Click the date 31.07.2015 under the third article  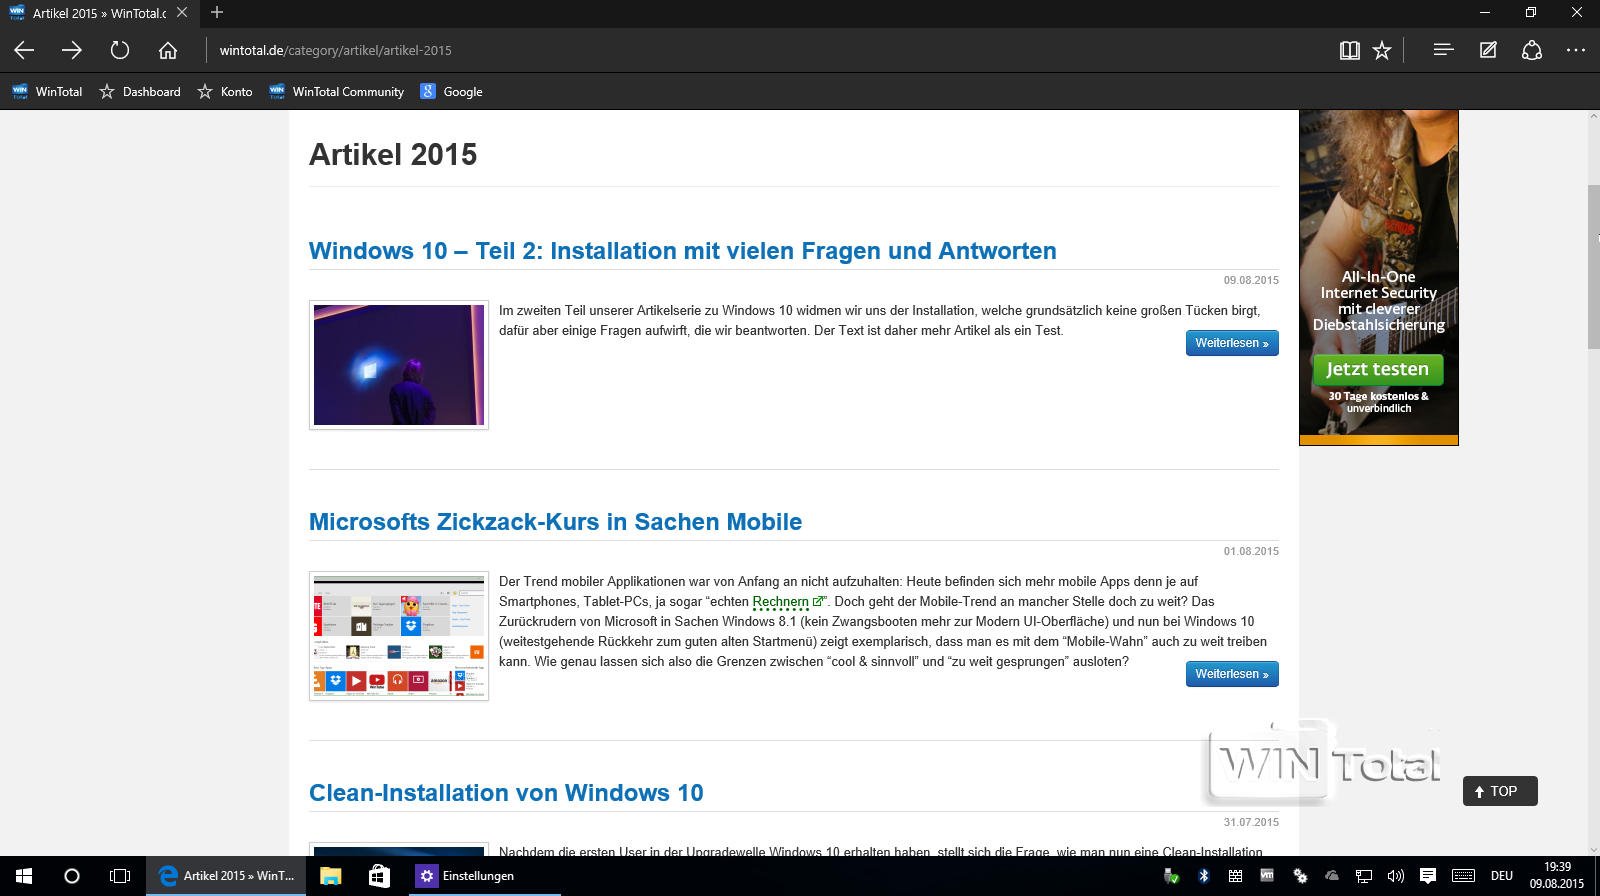point(1251,822)
